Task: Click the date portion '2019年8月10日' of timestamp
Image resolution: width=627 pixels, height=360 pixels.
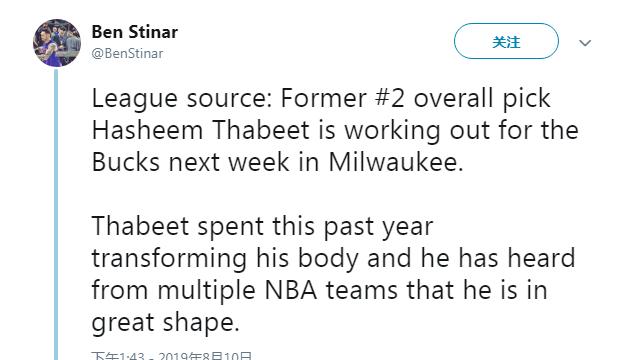Action: pos(206,356)
